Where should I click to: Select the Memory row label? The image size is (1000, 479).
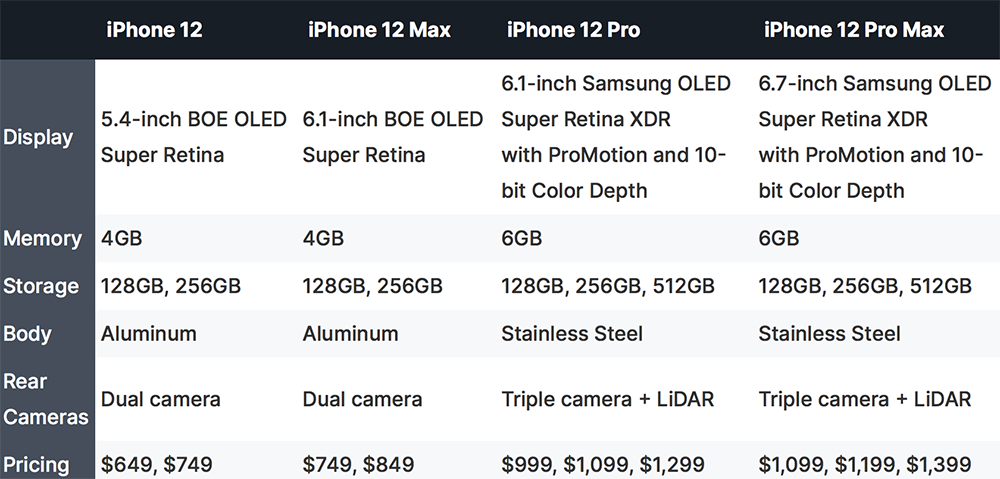click(42, 239)
